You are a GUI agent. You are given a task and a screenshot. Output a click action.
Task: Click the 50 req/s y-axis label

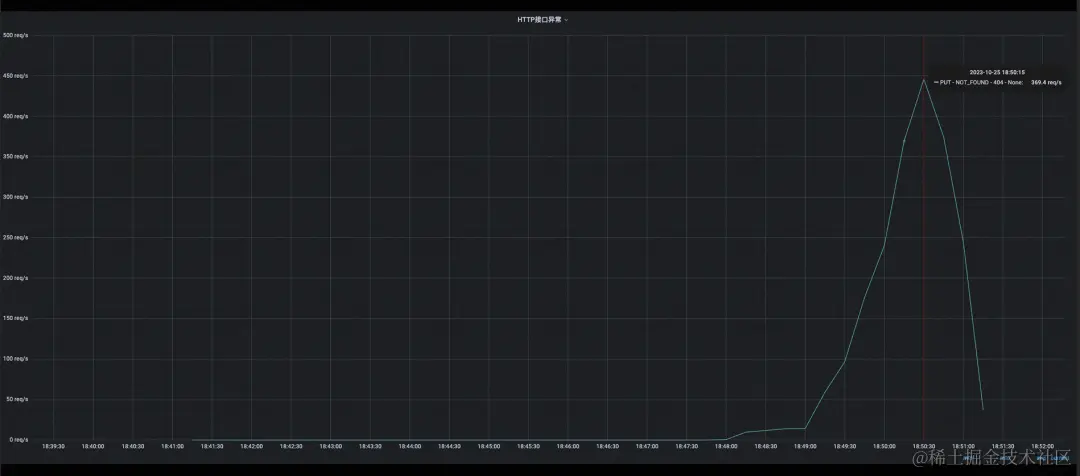(16, 400)
